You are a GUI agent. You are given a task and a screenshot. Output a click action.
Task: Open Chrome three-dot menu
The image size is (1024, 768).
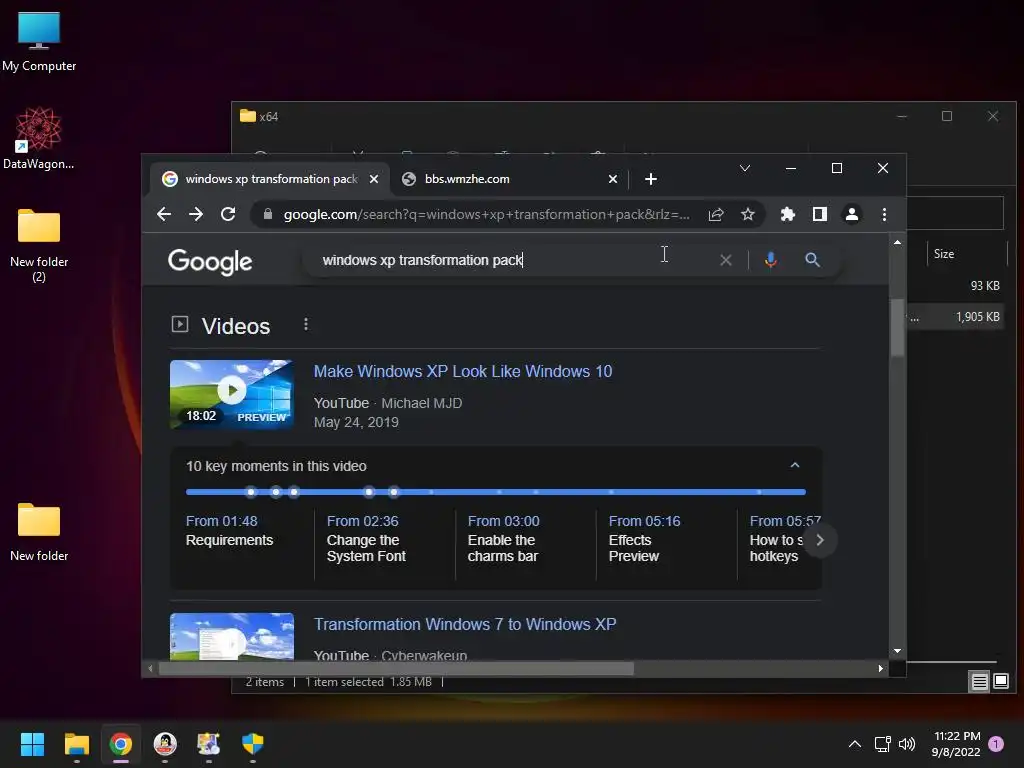tap(884, 214)
